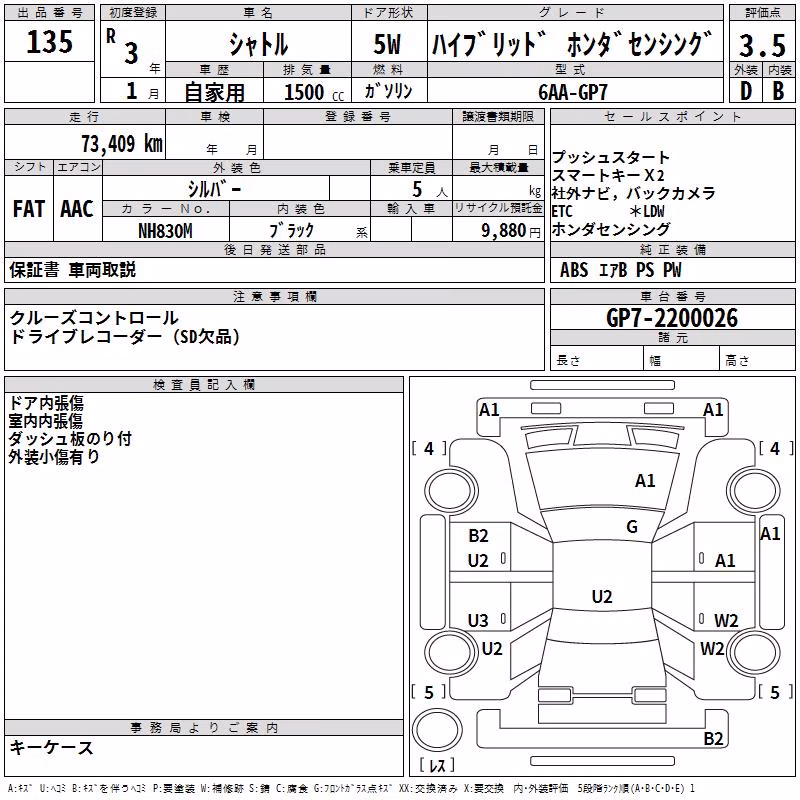Click inspector note ダッシュ板のり付
Viewport: 800px width, 800px height.
pyautogui.click(x=70, y=439)
